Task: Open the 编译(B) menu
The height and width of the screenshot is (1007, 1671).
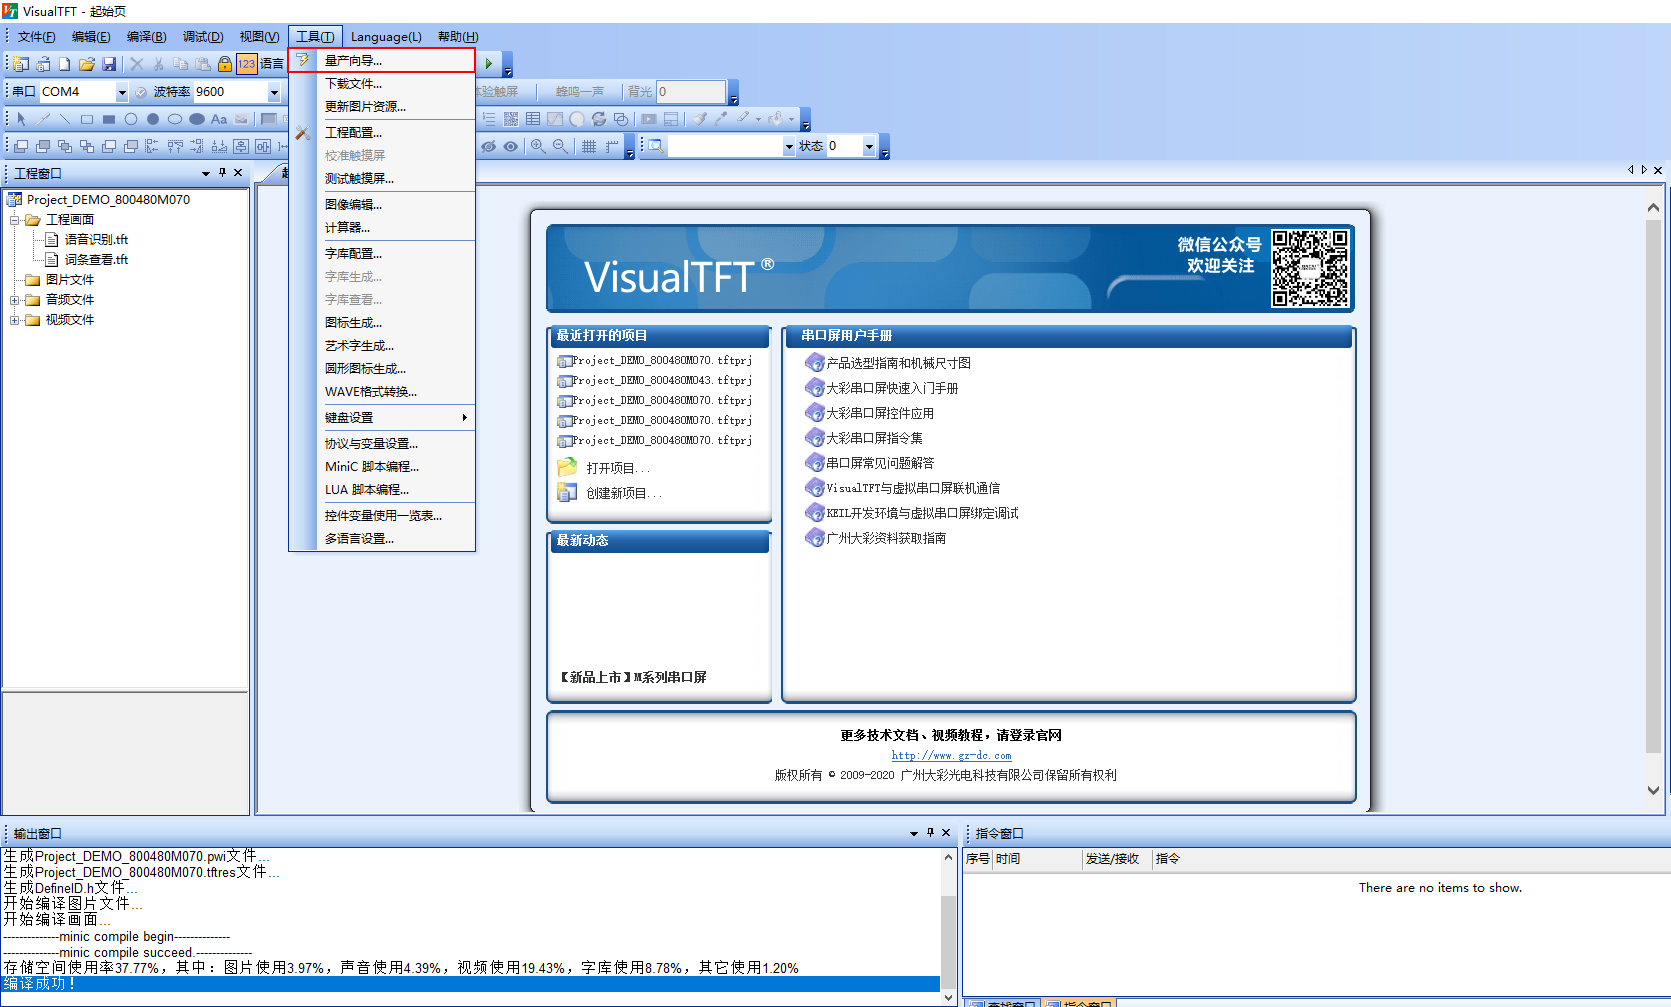Action: [x=146, y=37]
